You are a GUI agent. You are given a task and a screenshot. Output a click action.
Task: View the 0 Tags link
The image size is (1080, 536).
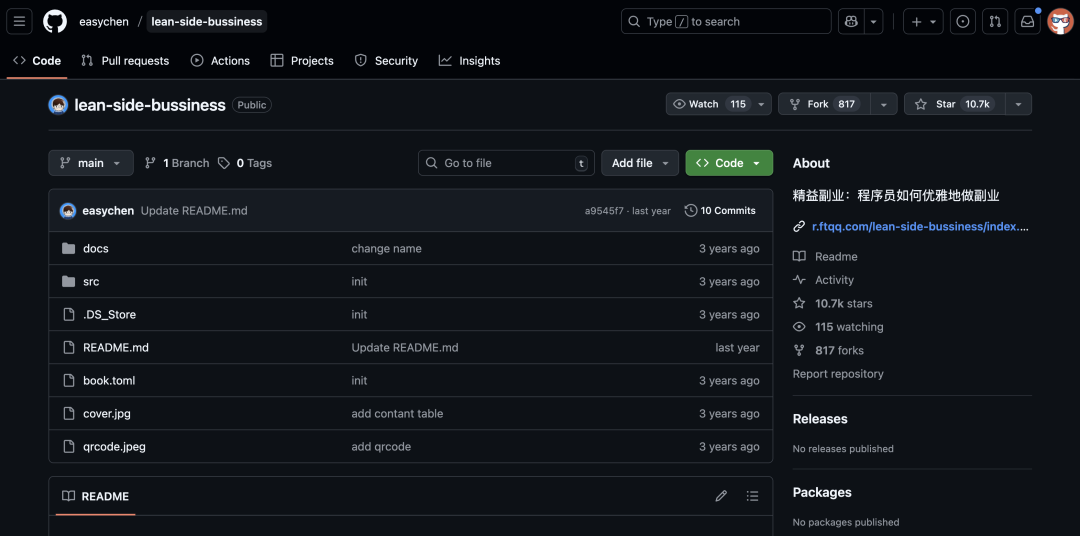[245, 163]
